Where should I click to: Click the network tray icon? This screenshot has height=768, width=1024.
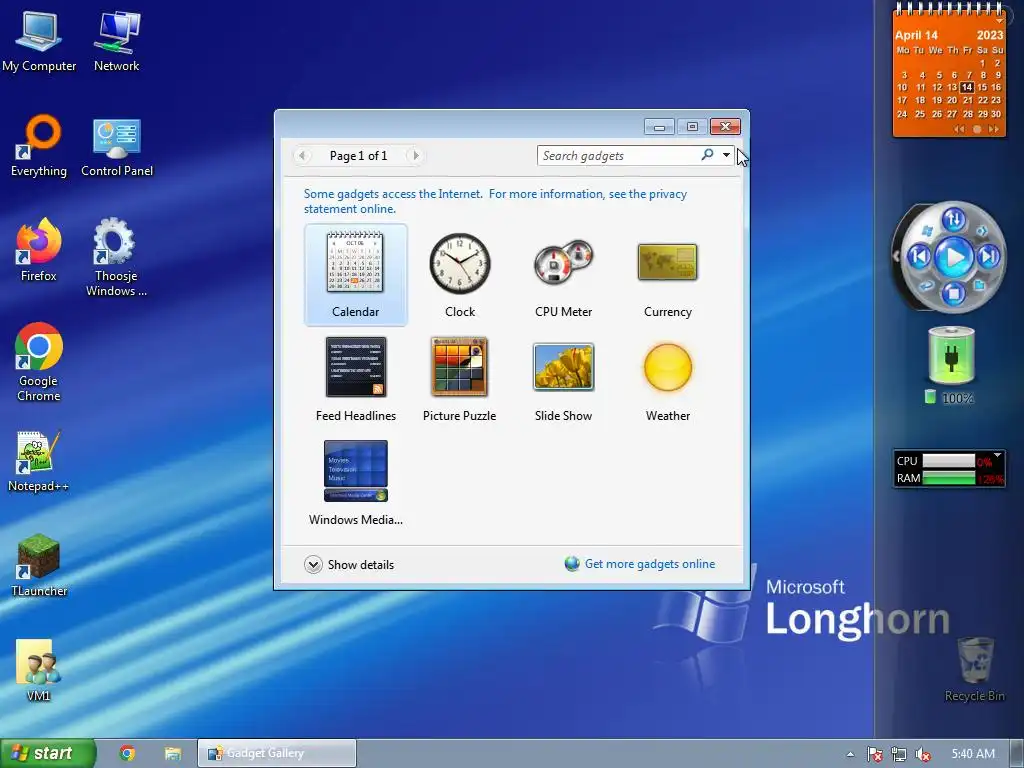tap(899, 754)
